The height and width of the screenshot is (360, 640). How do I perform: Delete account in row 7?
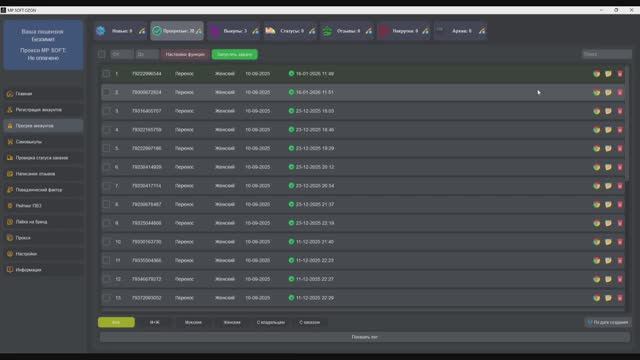pyautogui.click(x=620, y=186)
